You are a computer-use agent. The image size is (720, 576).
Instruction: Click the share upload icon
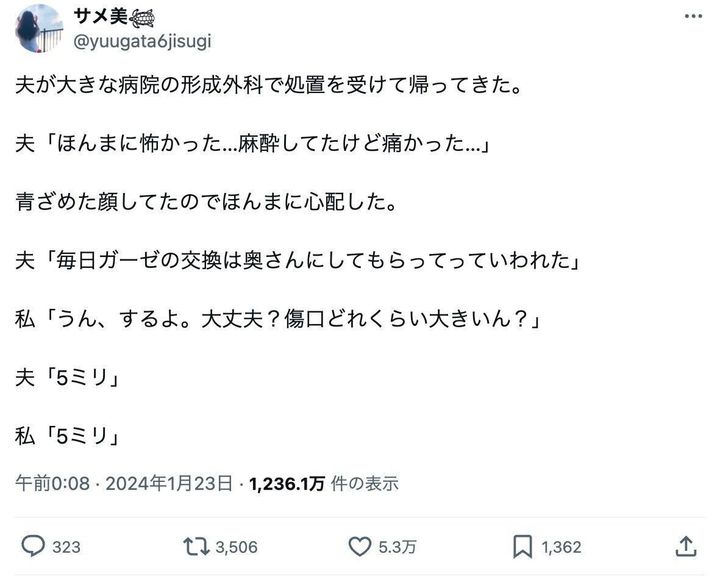(x=686, y=546)
